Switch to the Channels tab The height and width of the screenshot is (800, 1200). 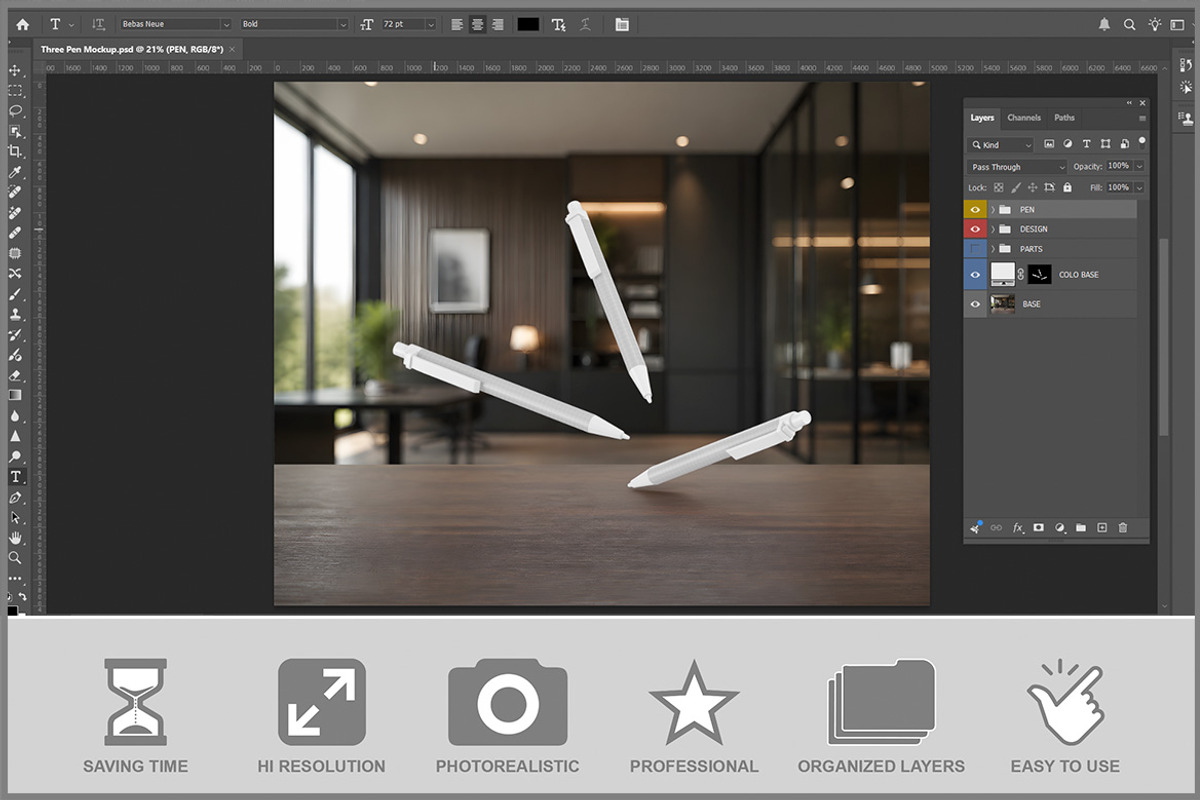click(1024, 118)
